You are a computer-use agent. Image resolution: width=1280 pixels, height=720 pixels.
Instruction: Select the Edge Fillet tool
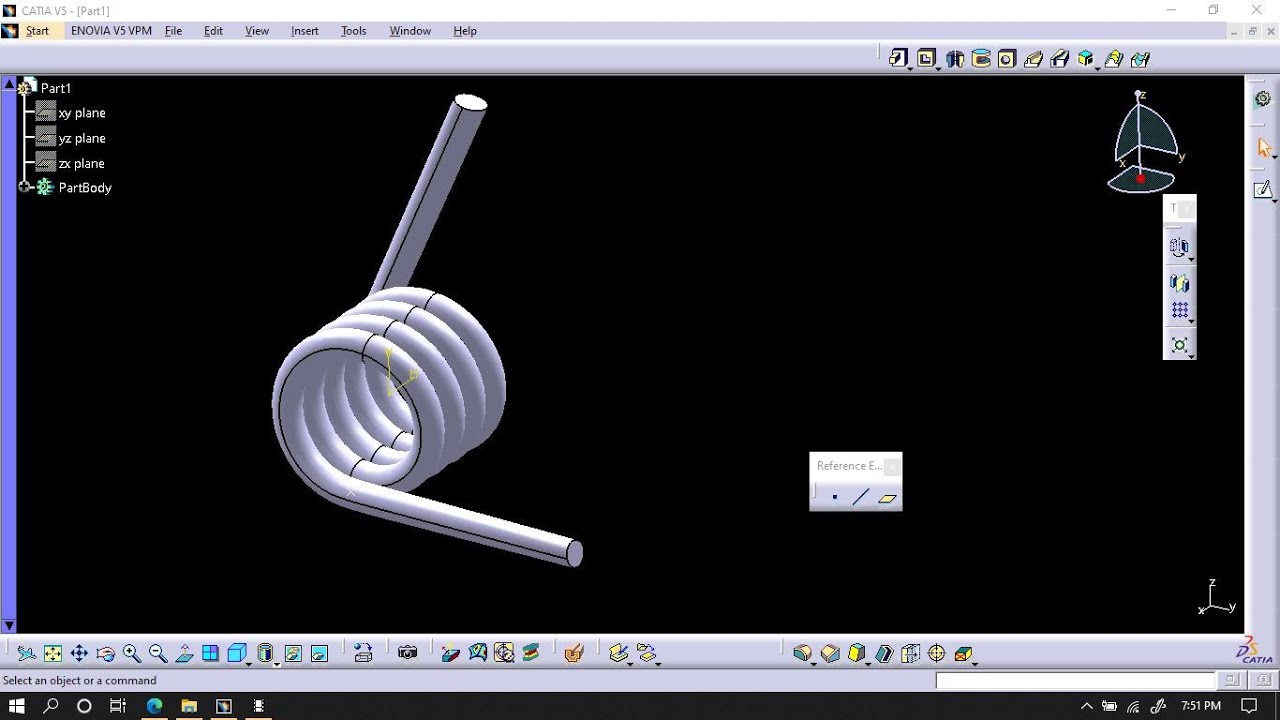point(802,653)
